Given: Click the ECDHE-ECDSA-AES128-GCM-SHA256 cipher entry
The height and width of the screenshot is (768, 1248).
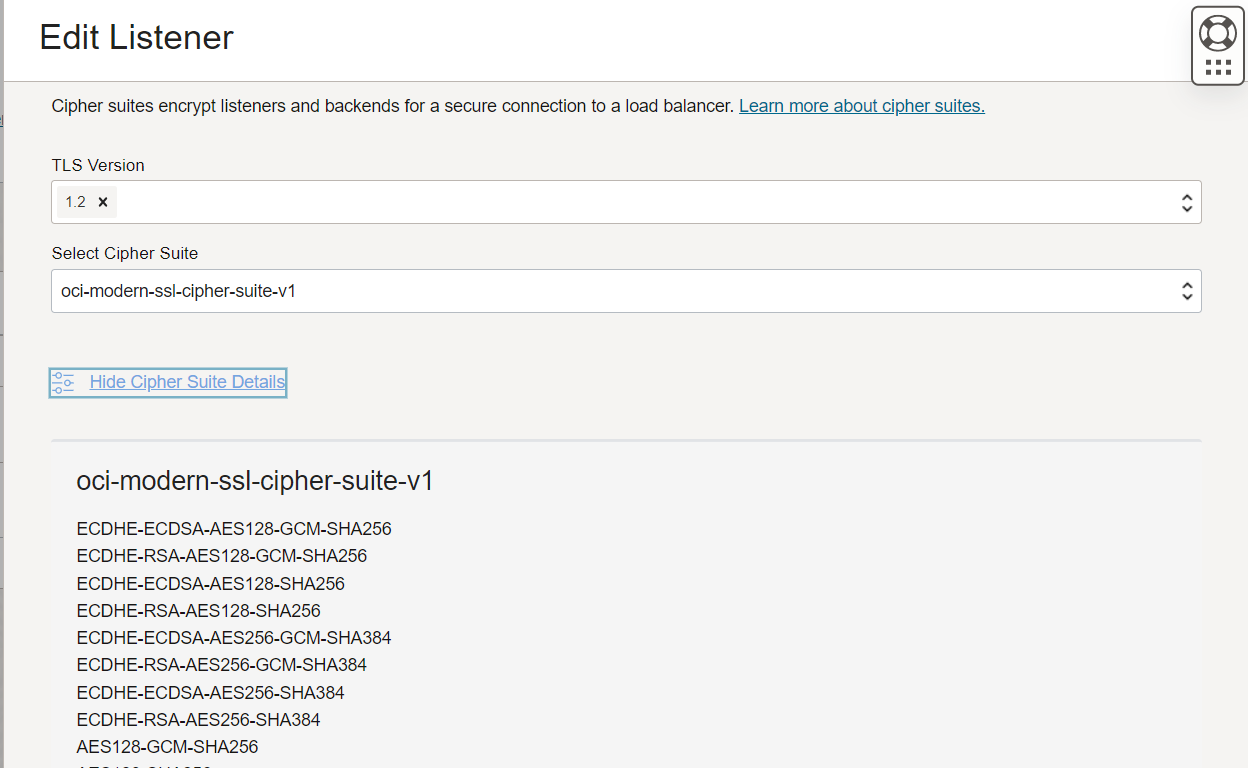Looking at the screenshot, I should pyautogui.click(x=233, y=529).
